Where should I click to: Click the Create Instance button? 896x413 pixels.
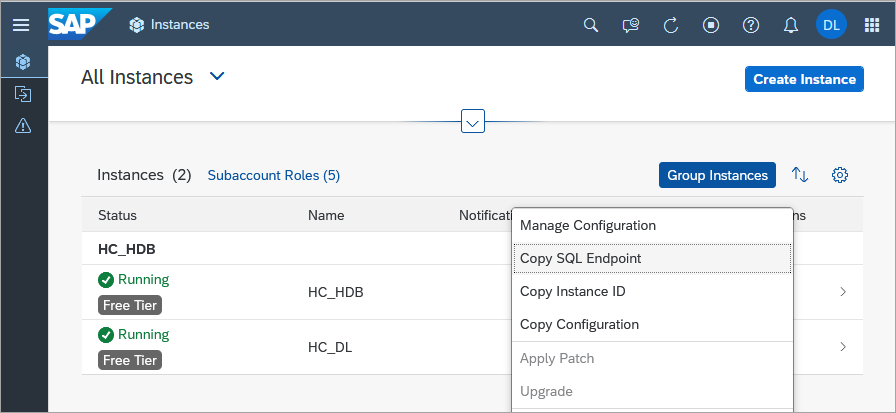pos(805,79)
